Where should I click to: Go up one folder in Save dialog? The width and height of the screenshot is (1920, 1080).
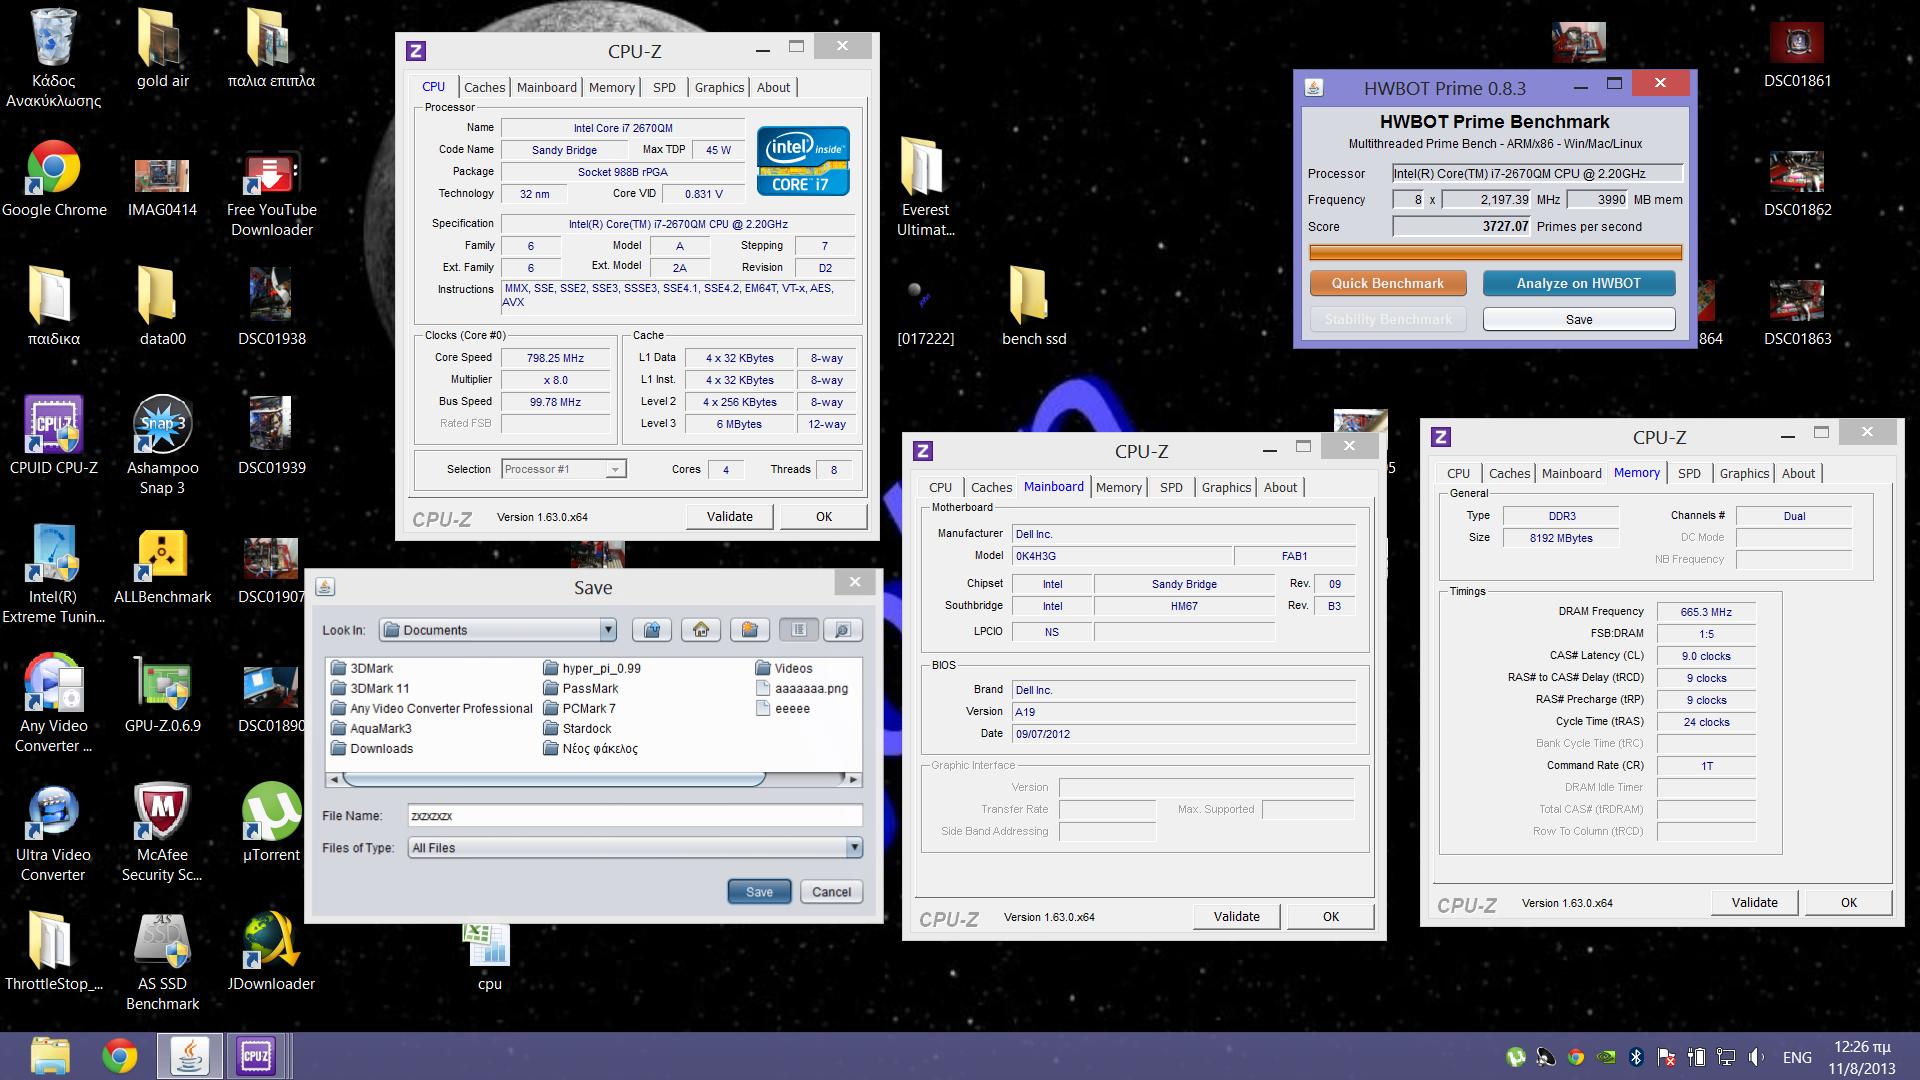click(652, 629)
